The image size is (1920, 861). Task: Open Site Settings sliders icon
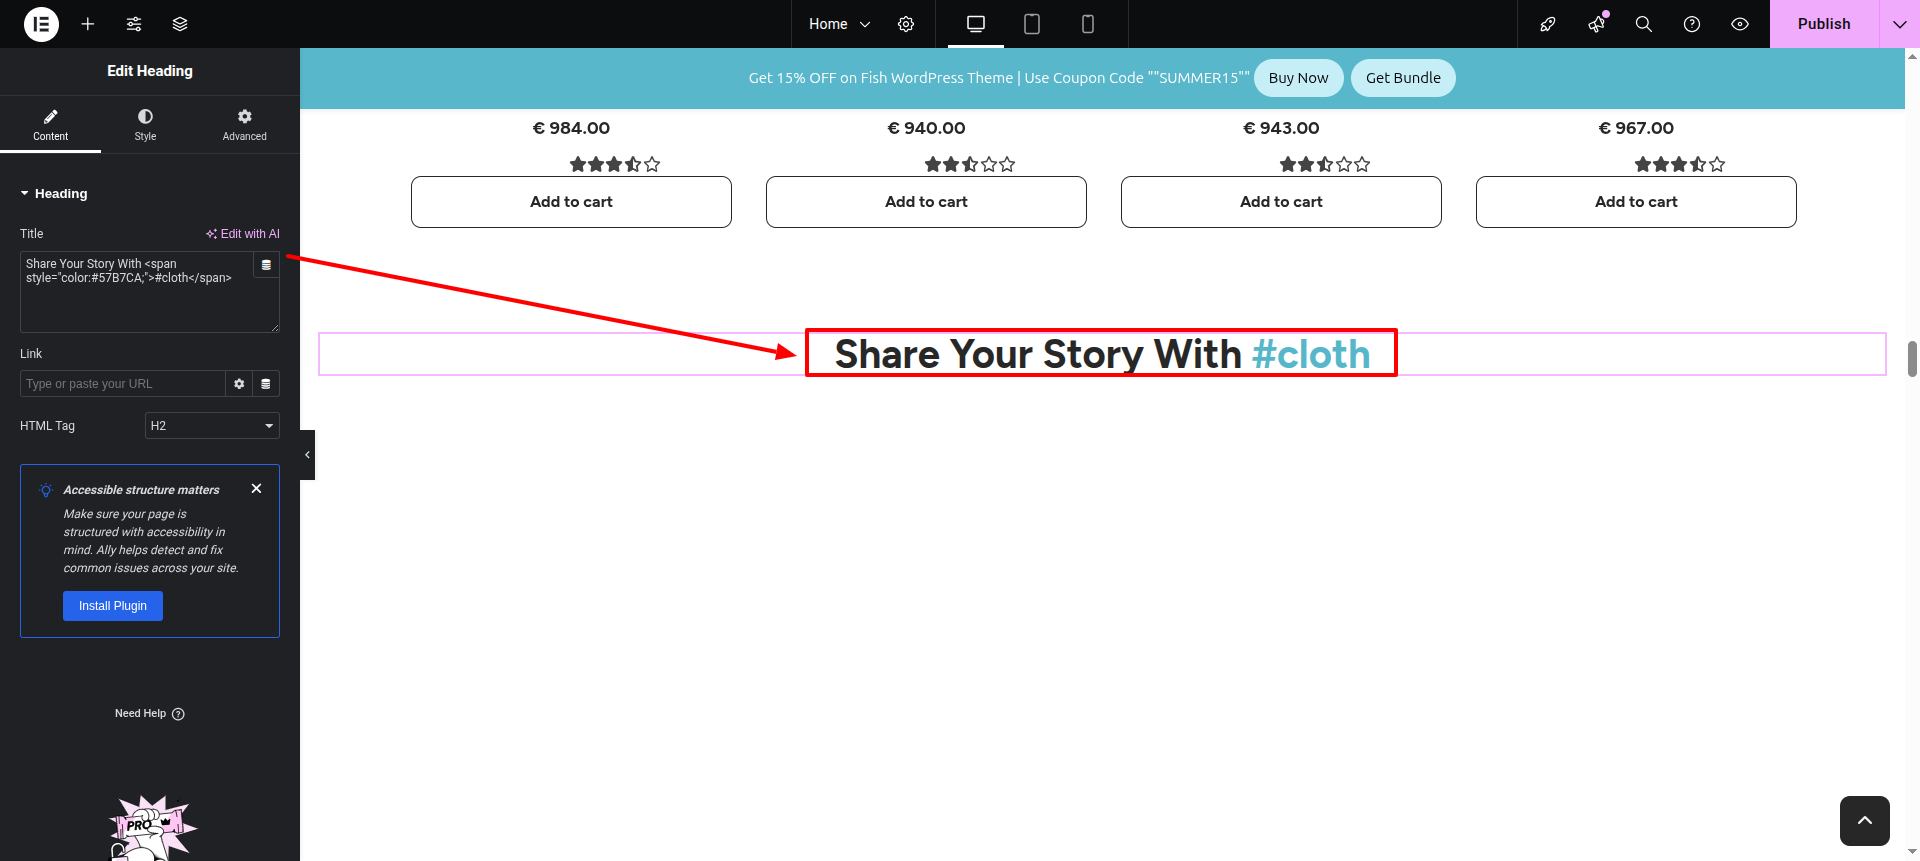coord(134,24)
